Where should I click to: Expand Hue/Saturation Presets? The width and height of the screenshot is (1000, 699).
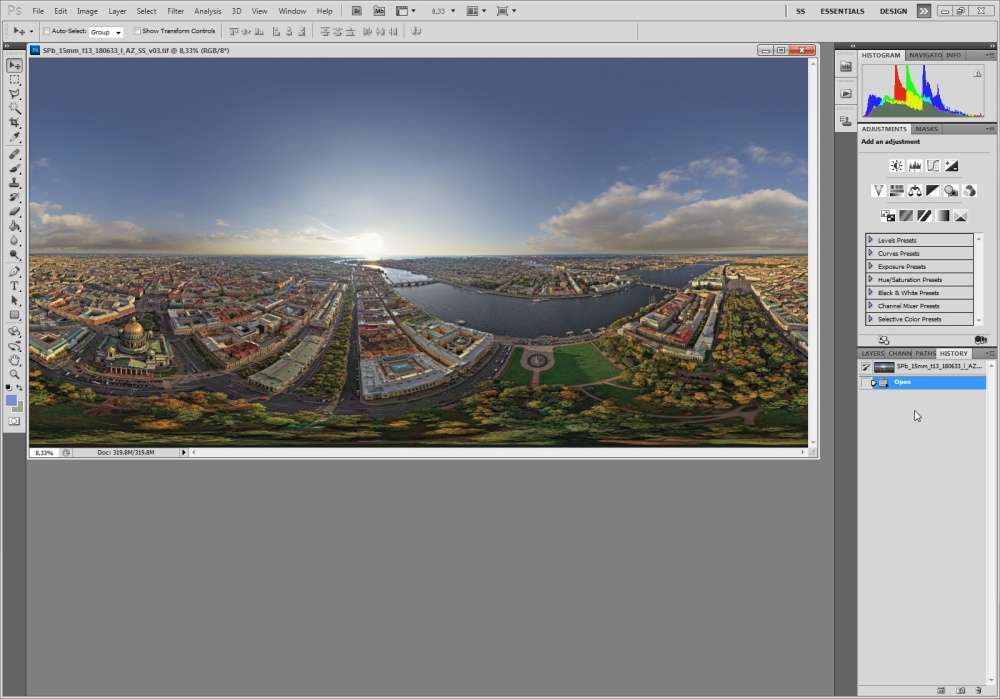coord(871,280)
